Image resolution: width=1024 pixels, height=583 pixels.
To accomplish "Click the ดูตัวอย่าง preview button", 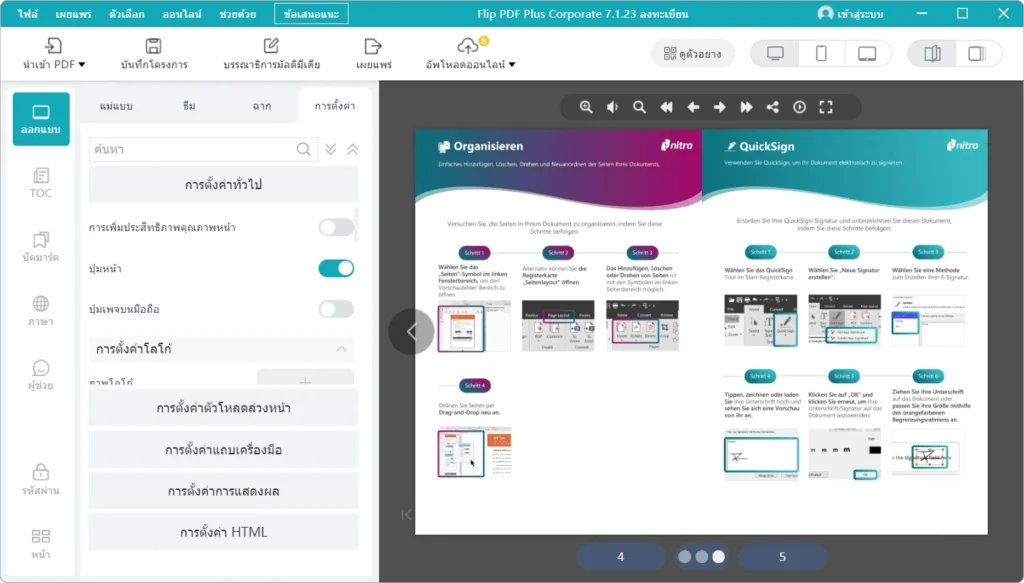I will point(693,54).
